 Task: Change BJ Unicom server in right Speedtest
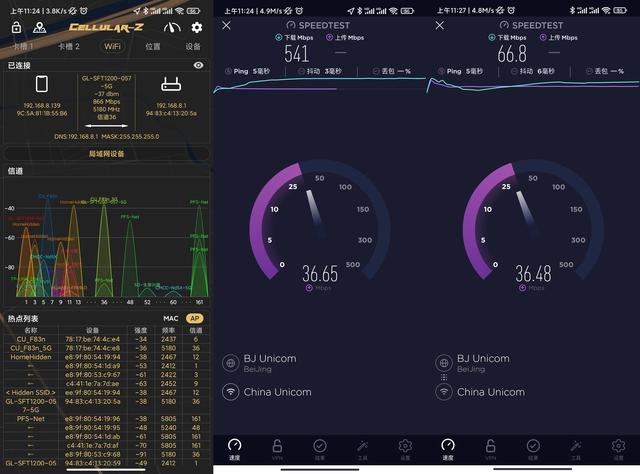[x=483, y=363]
